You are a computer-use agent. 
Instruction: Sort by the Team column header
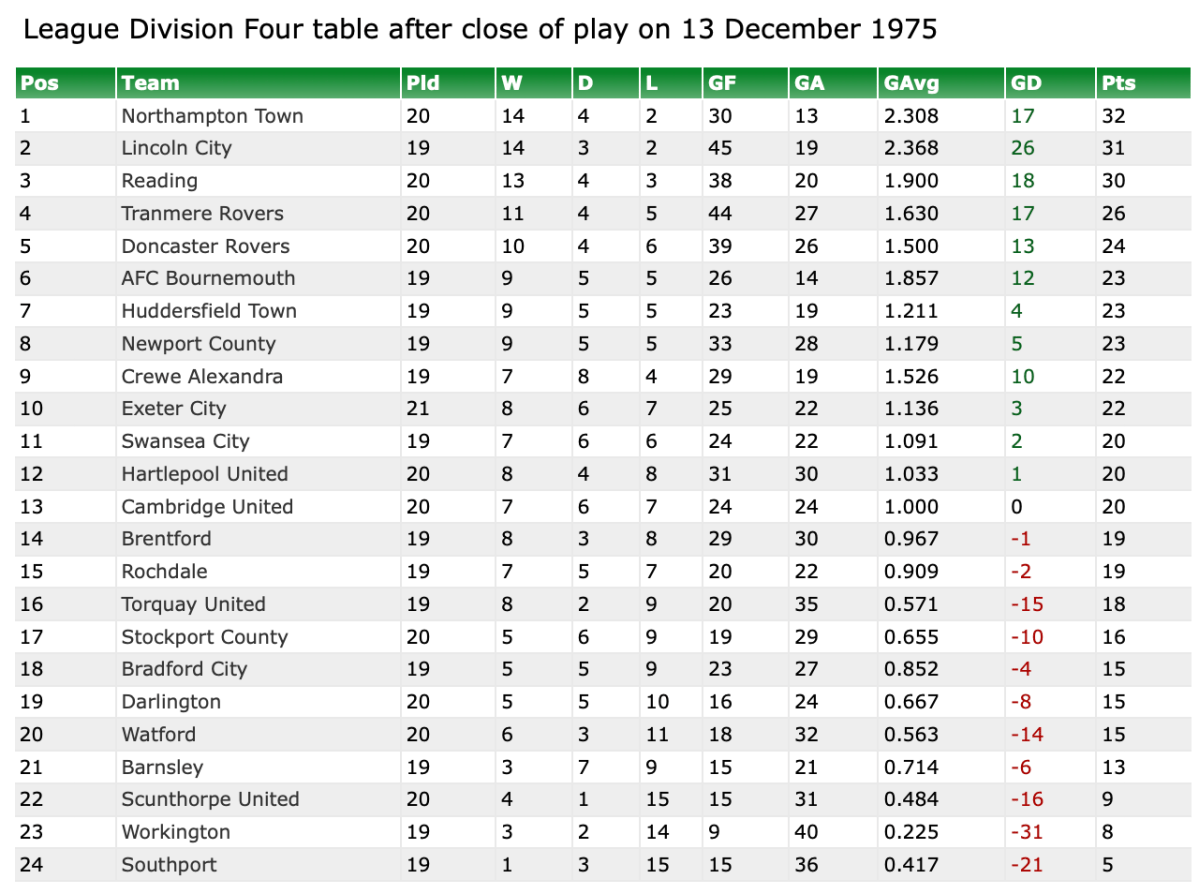(150, 83)
